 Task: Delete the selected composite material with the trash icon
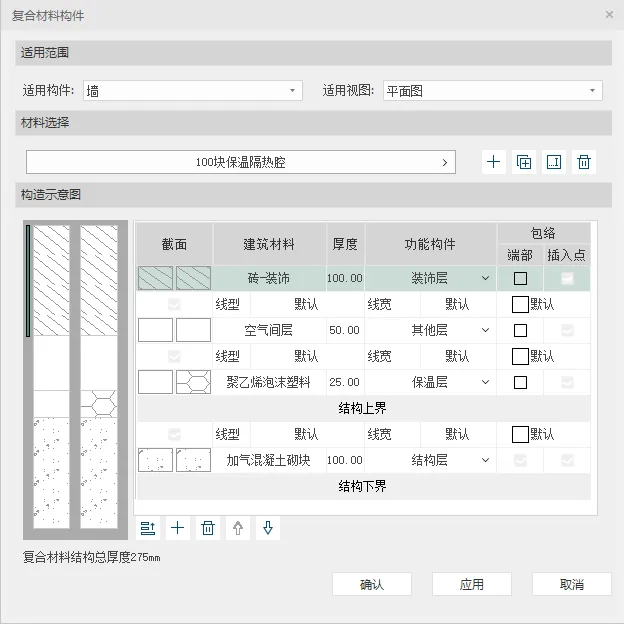(x=585, y=162)
